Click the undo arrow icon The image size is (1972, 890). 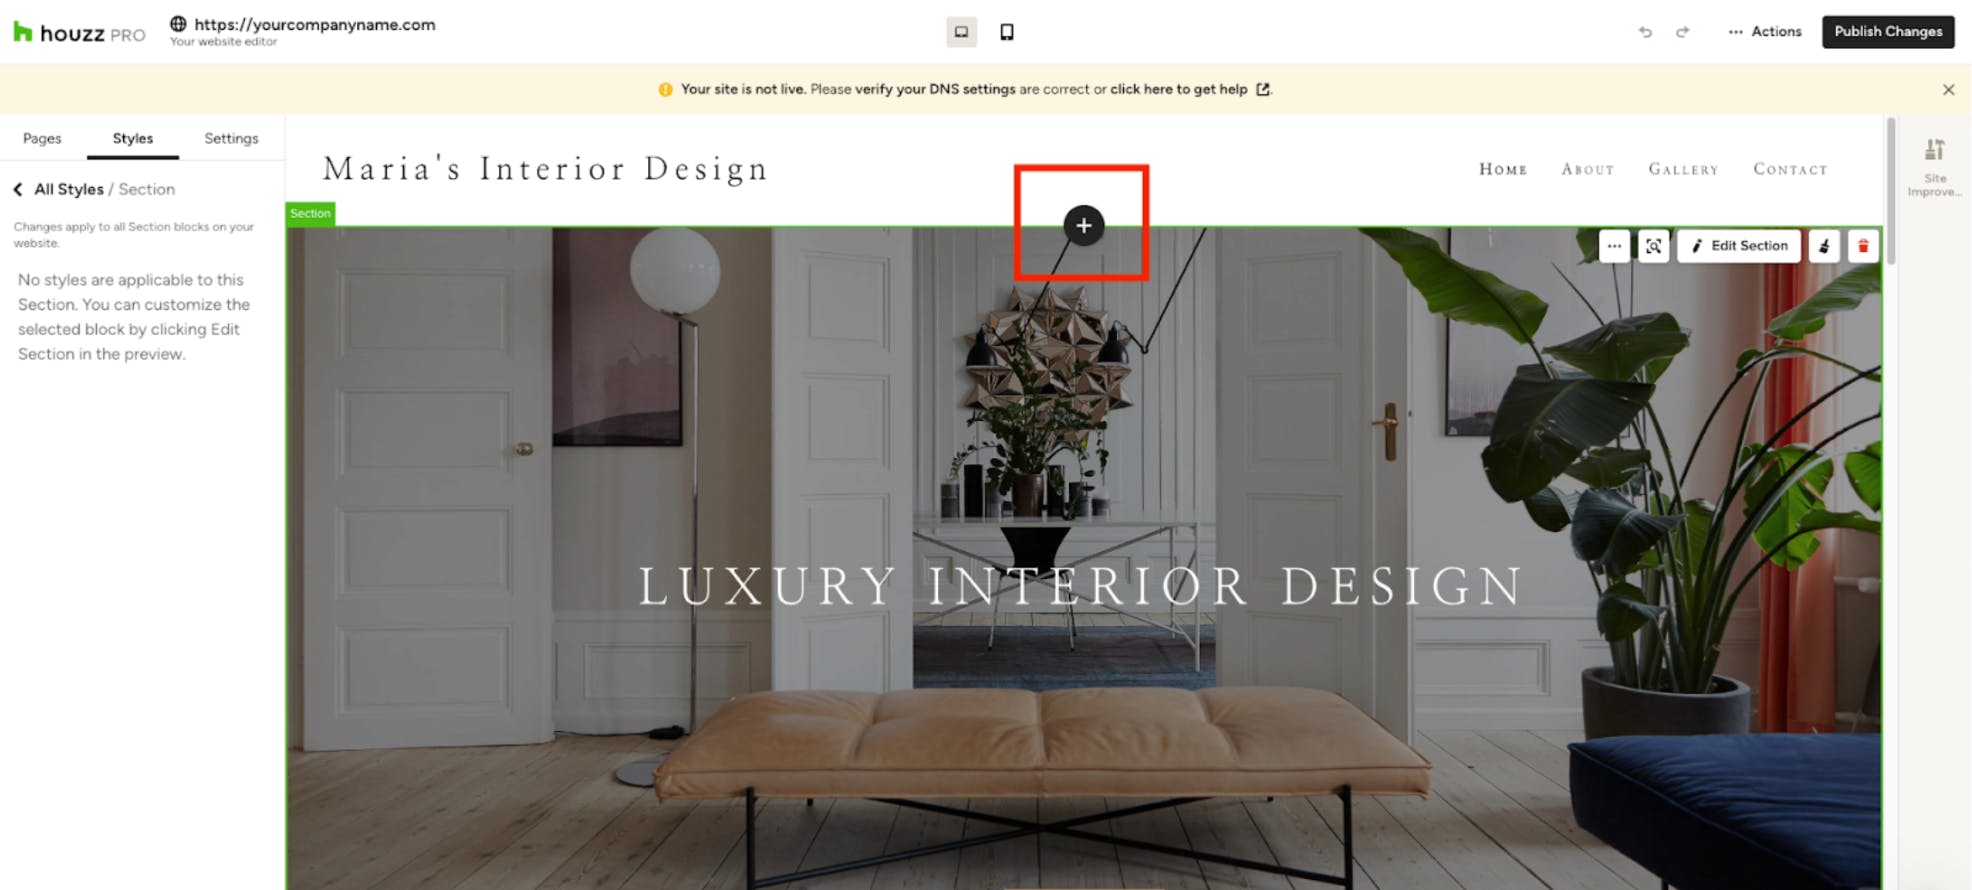tap(1645, 32)
